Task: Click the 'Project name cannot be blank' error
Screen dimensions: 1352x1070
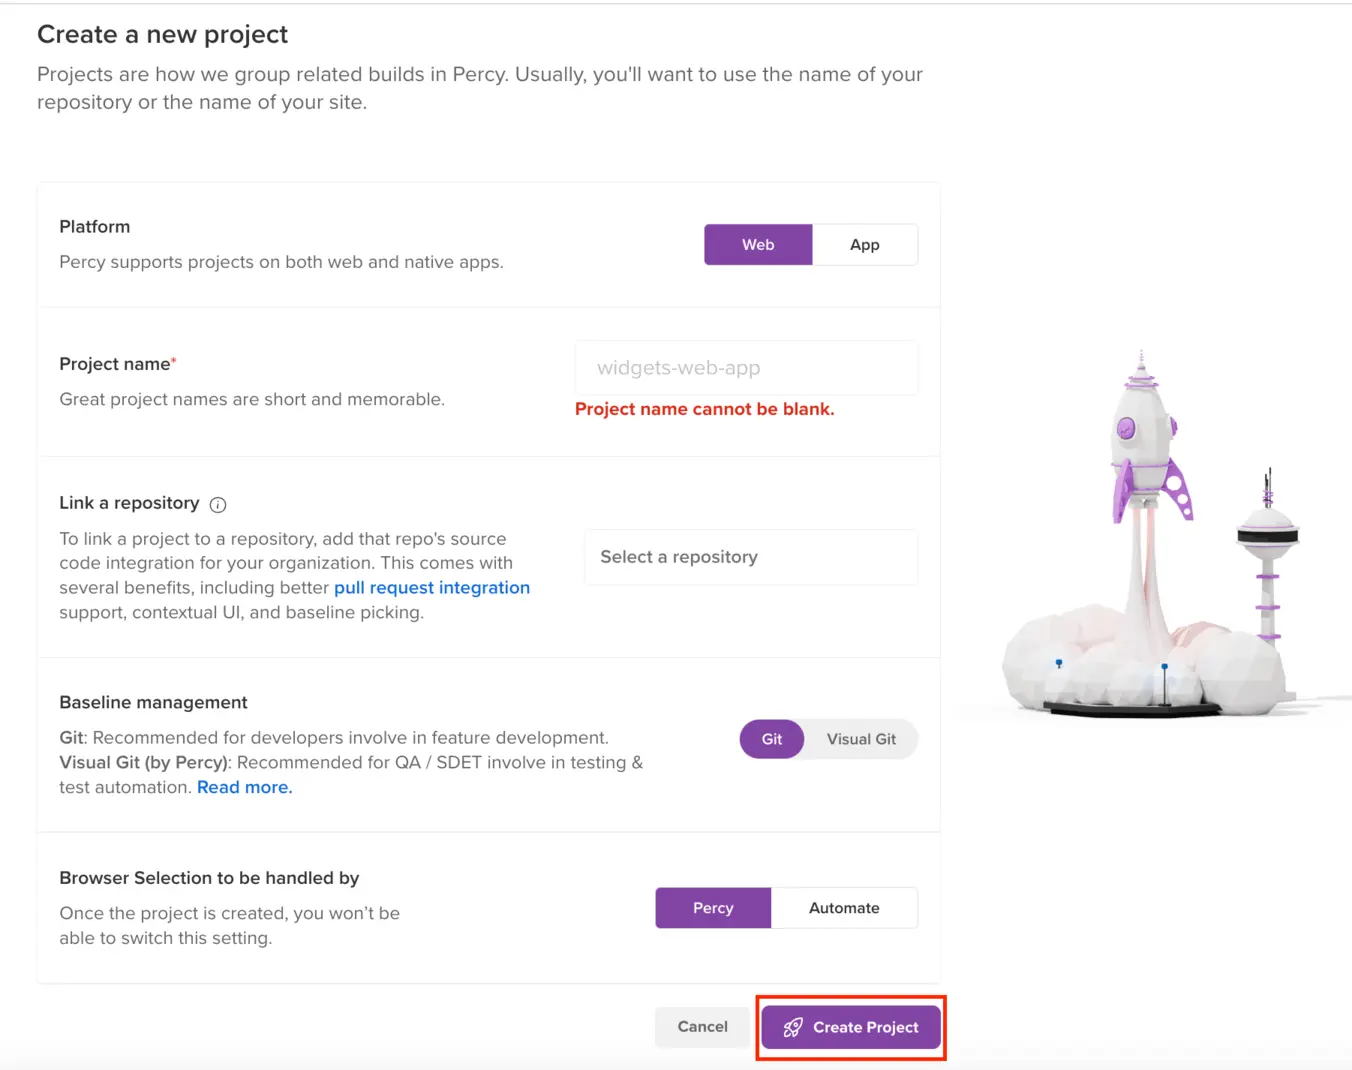Action: pyautogui.click(x=704, y=409)
